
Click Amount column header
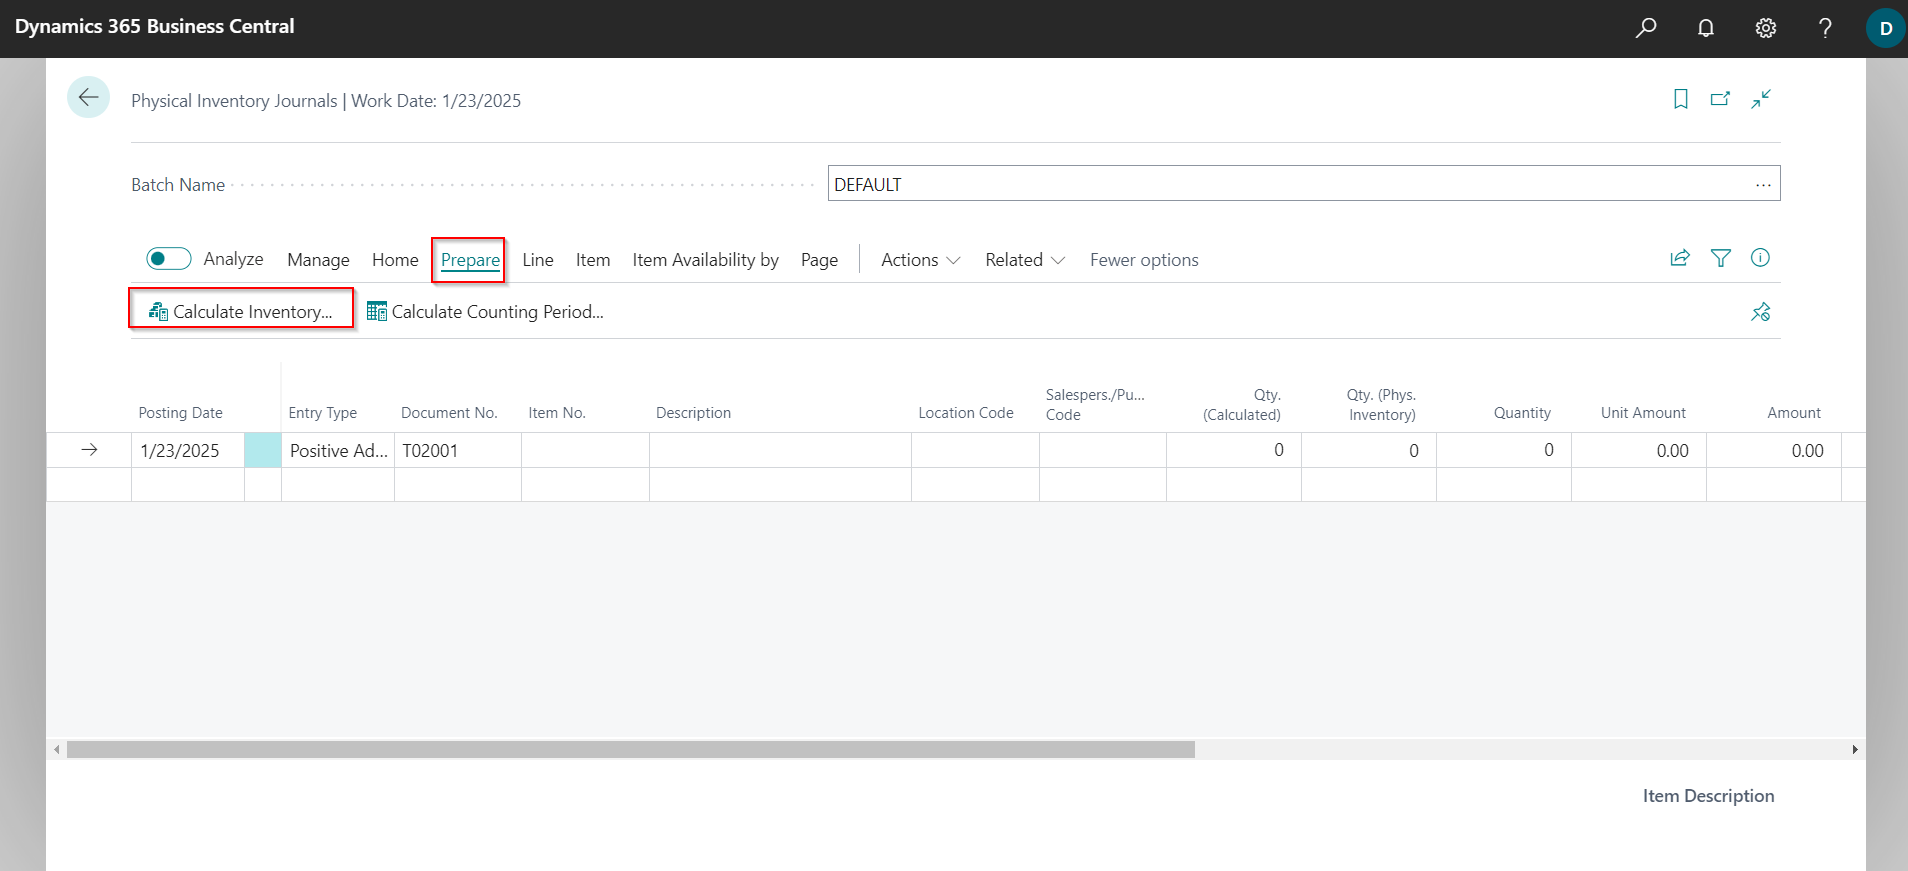(x=1794, y=413)
